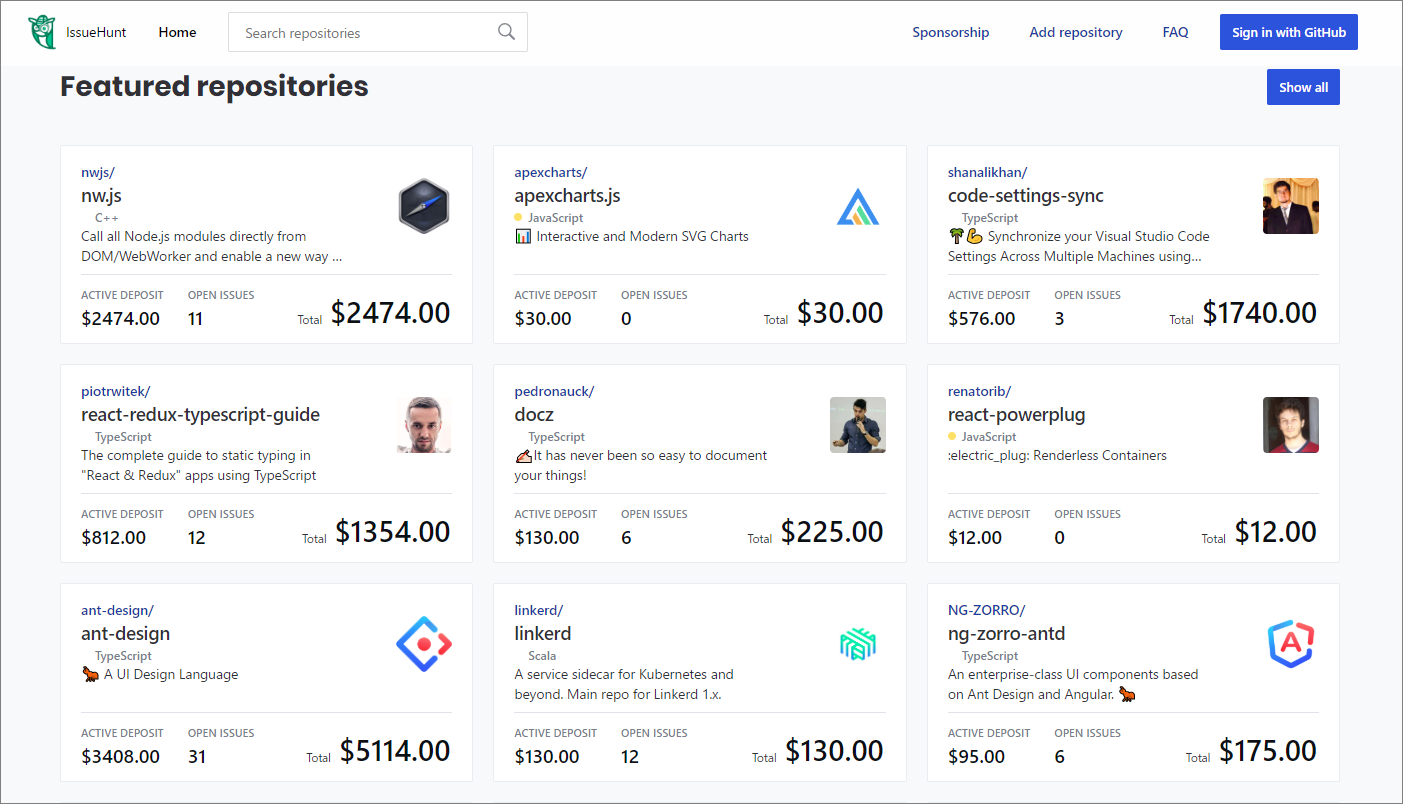Click the yellow JavaScript dot on apexcharts.js
Image resolution: width=1403 pixels, height=804 pixels.
coord(518,217)
